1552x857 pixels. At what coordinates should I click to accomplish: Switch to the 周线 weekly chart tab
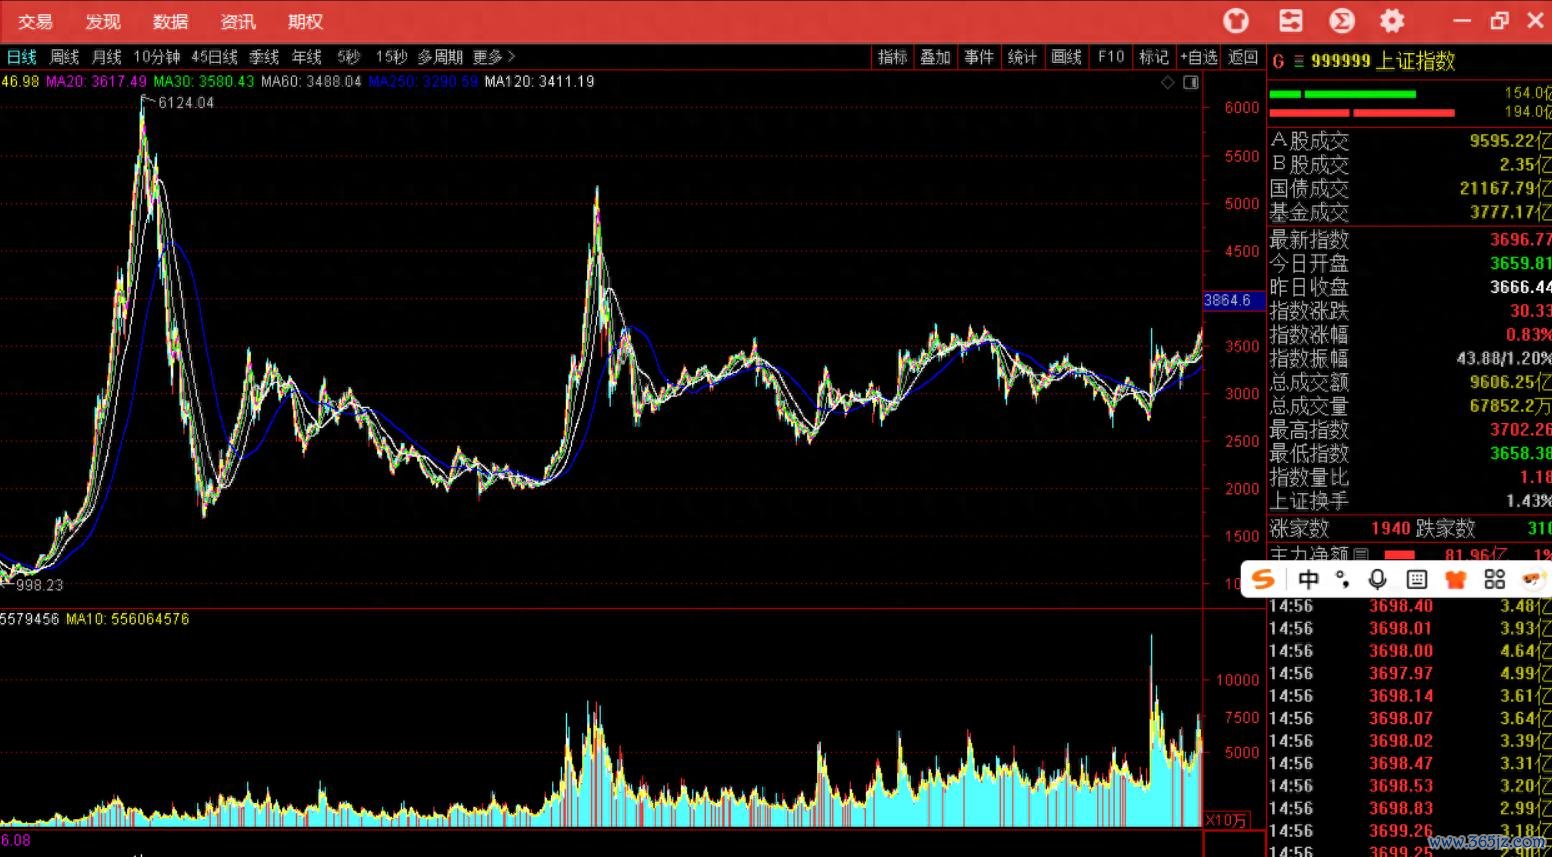(64, 57)
